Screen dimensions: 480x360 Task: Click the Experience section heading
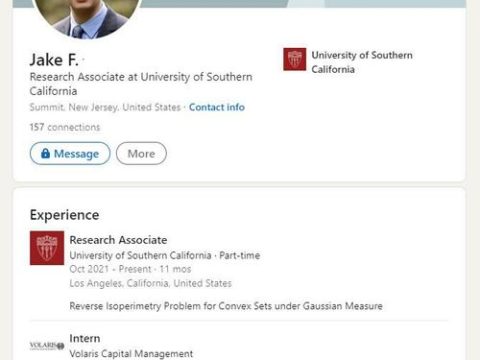pyautogui.click(x=64, y=215)
